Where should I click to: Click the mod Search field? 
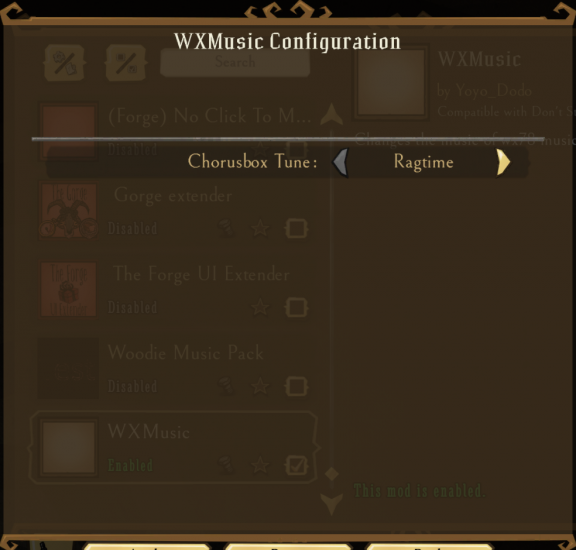click(235, 62)
